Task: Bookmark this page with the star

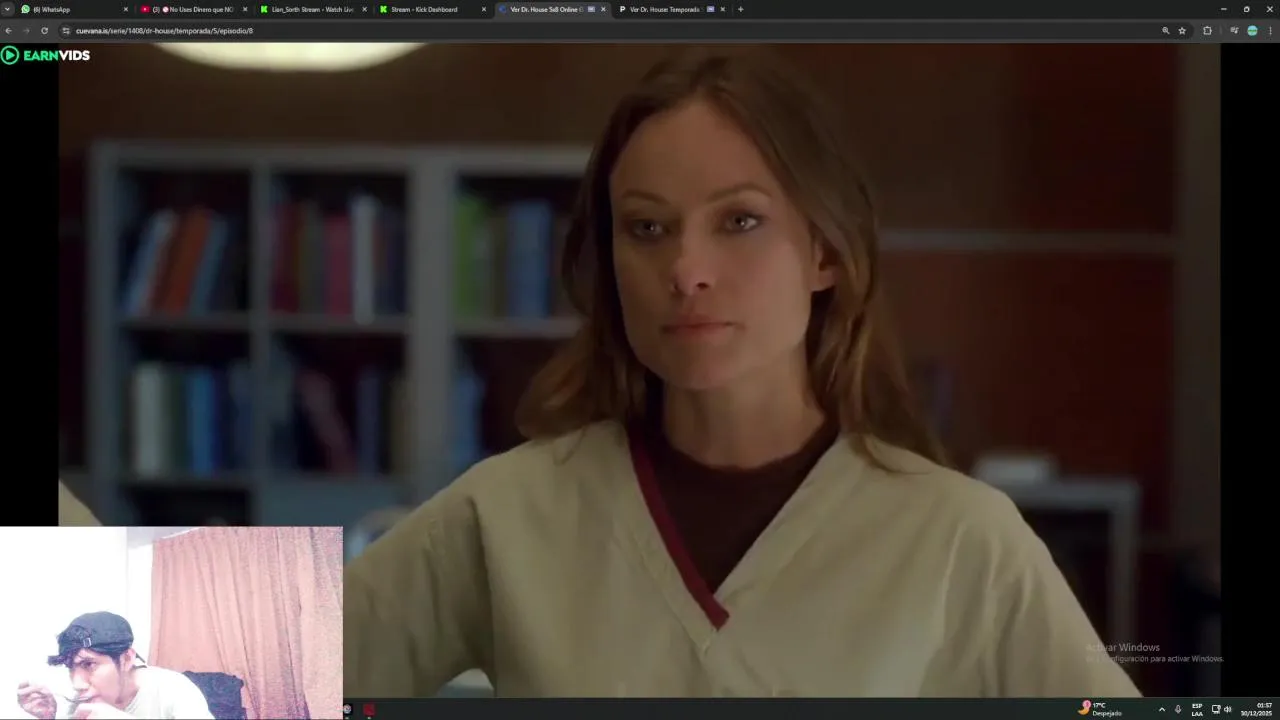Action: click(x=1182, y=31)
